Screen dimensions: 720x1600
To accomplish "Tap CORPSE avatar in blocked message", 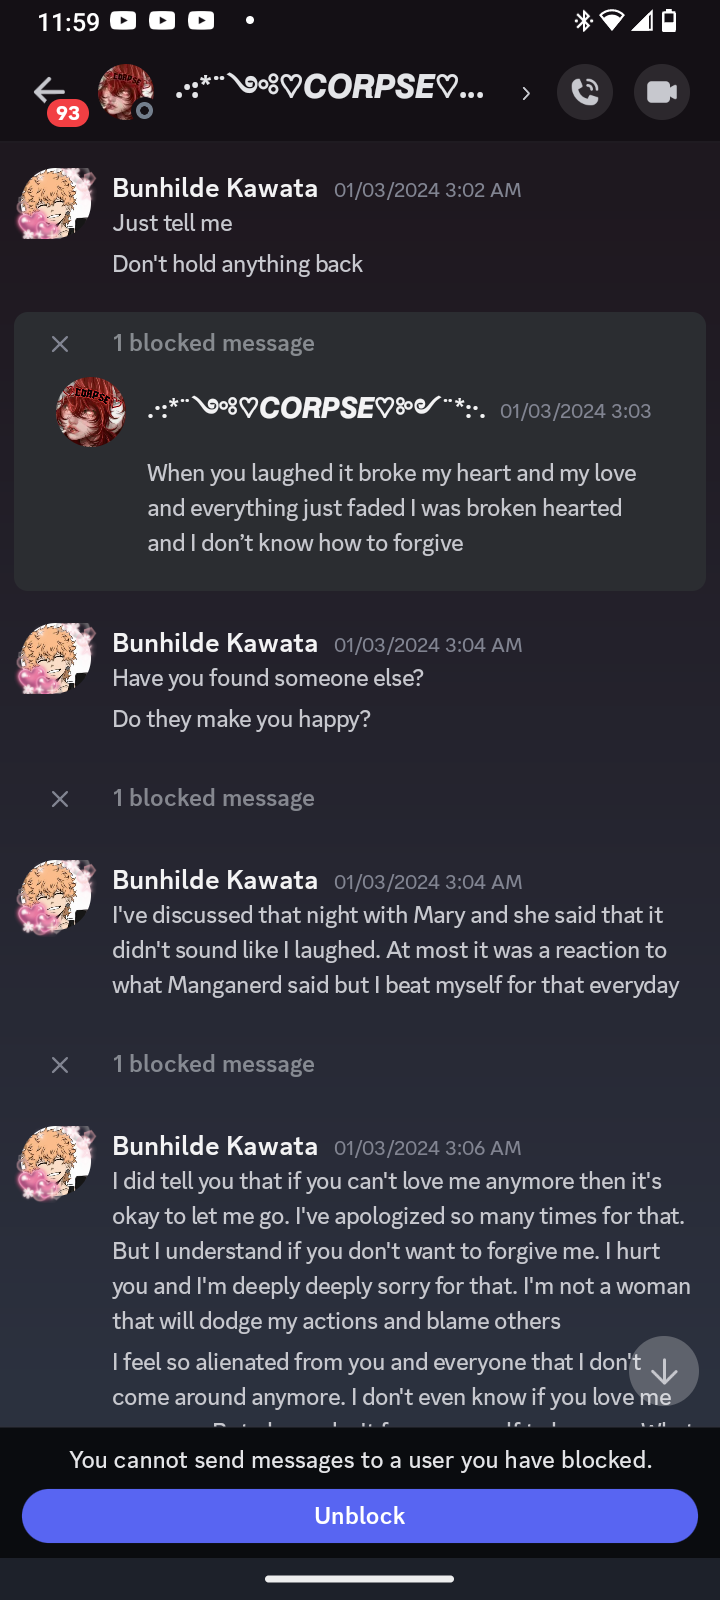I will (x=91, y=412).
